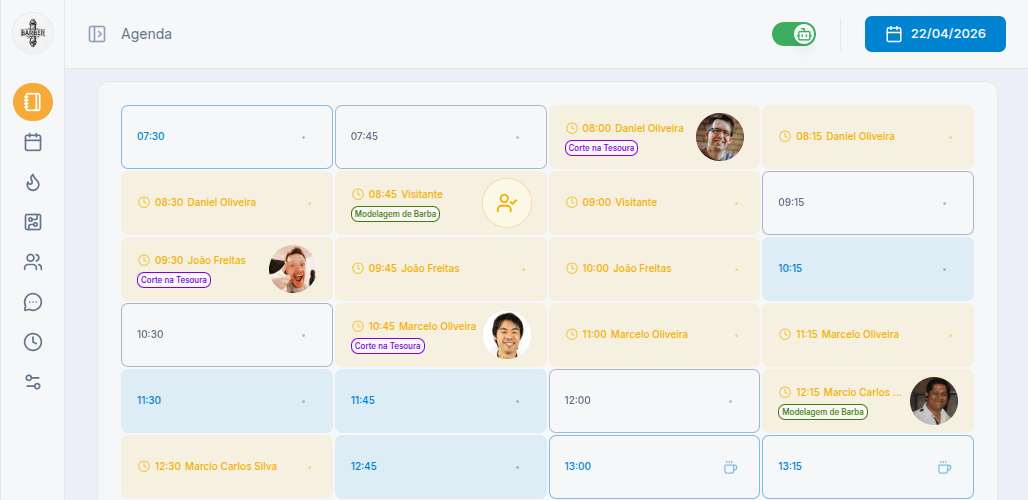Open the clients people icon in sidebar

[33, 263]
